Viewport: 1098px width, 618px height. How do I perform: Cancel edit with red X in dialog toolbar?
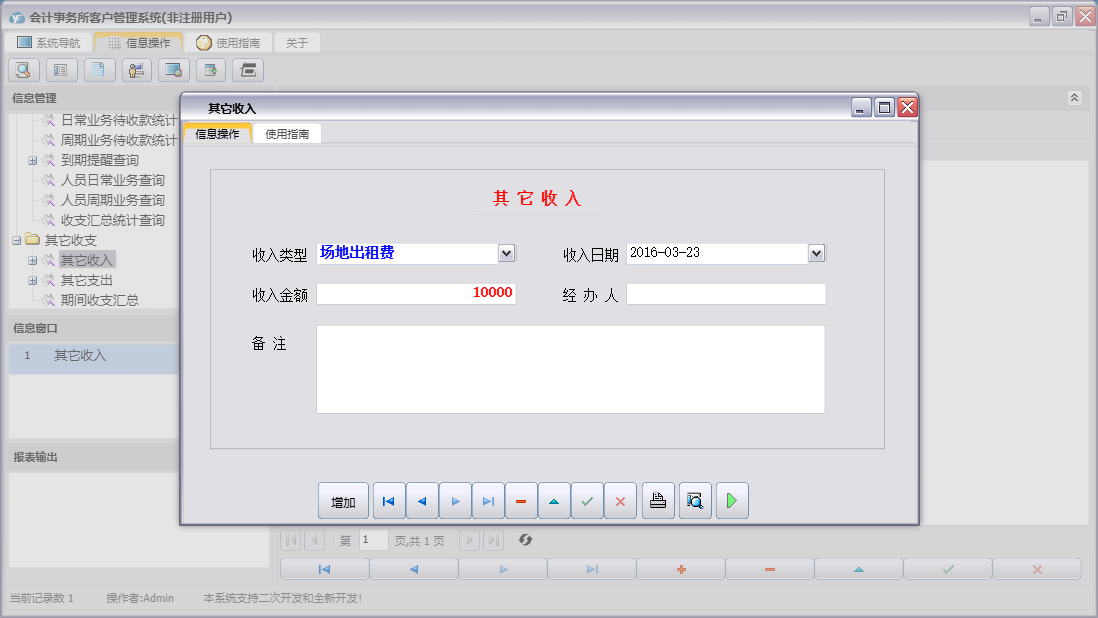click(x=620, y=501)
